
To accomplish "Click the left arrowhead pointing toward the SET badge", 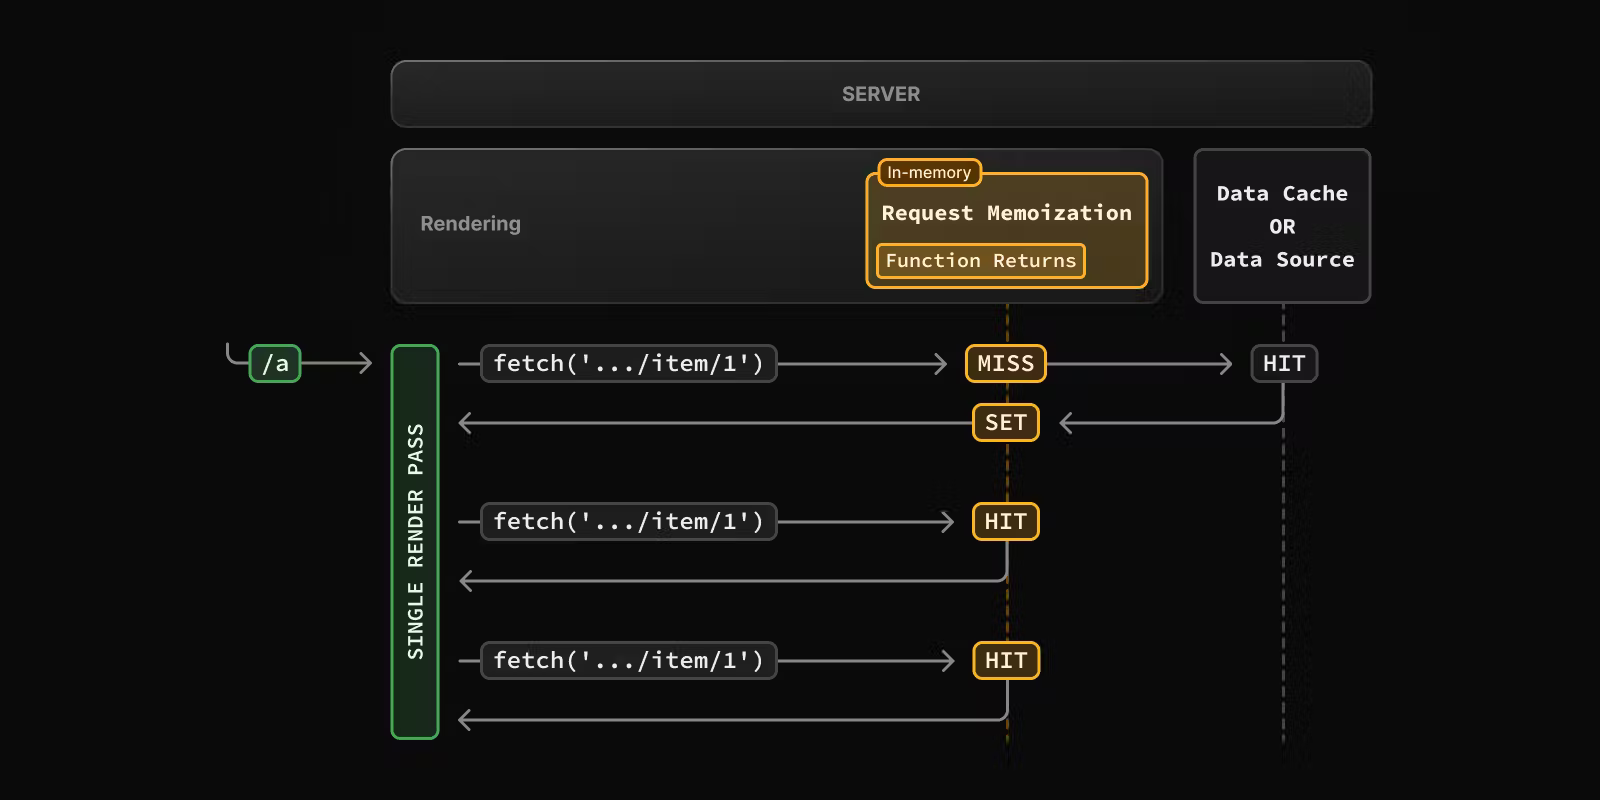I will [1066, 423].
